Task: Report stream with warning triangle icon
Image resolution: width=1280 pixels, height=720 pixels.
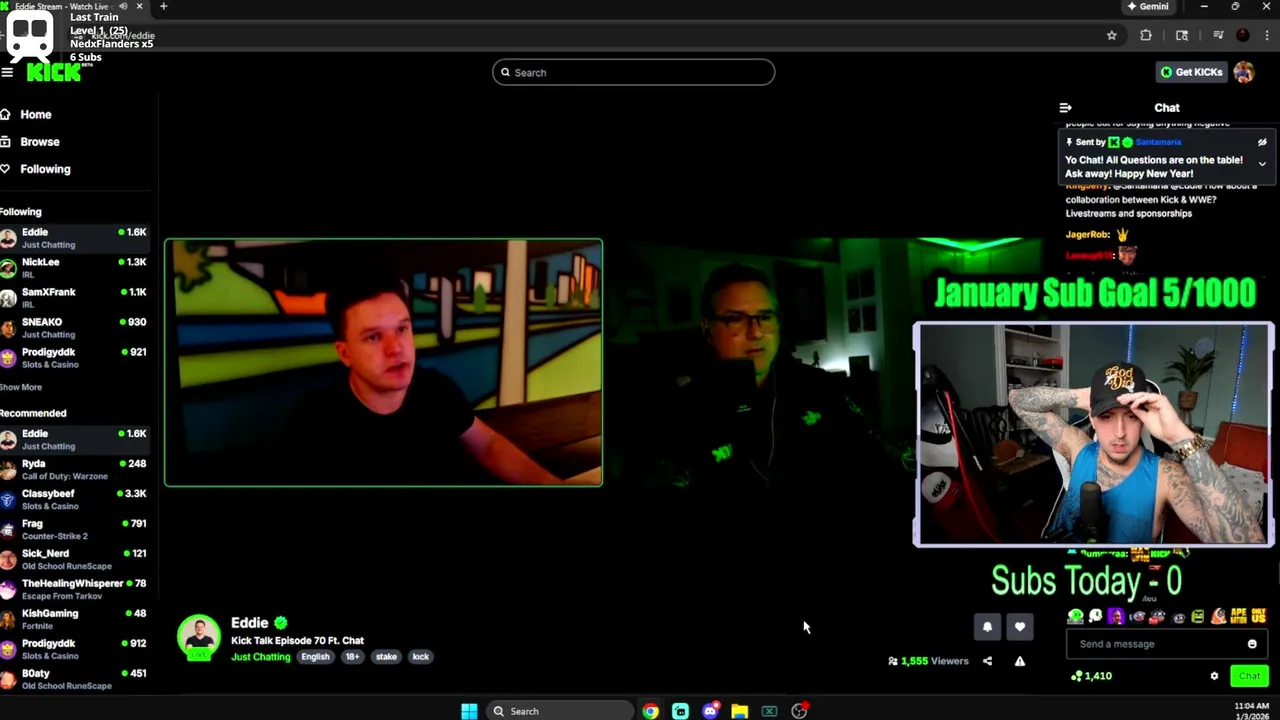Action: click(1019, 661)
